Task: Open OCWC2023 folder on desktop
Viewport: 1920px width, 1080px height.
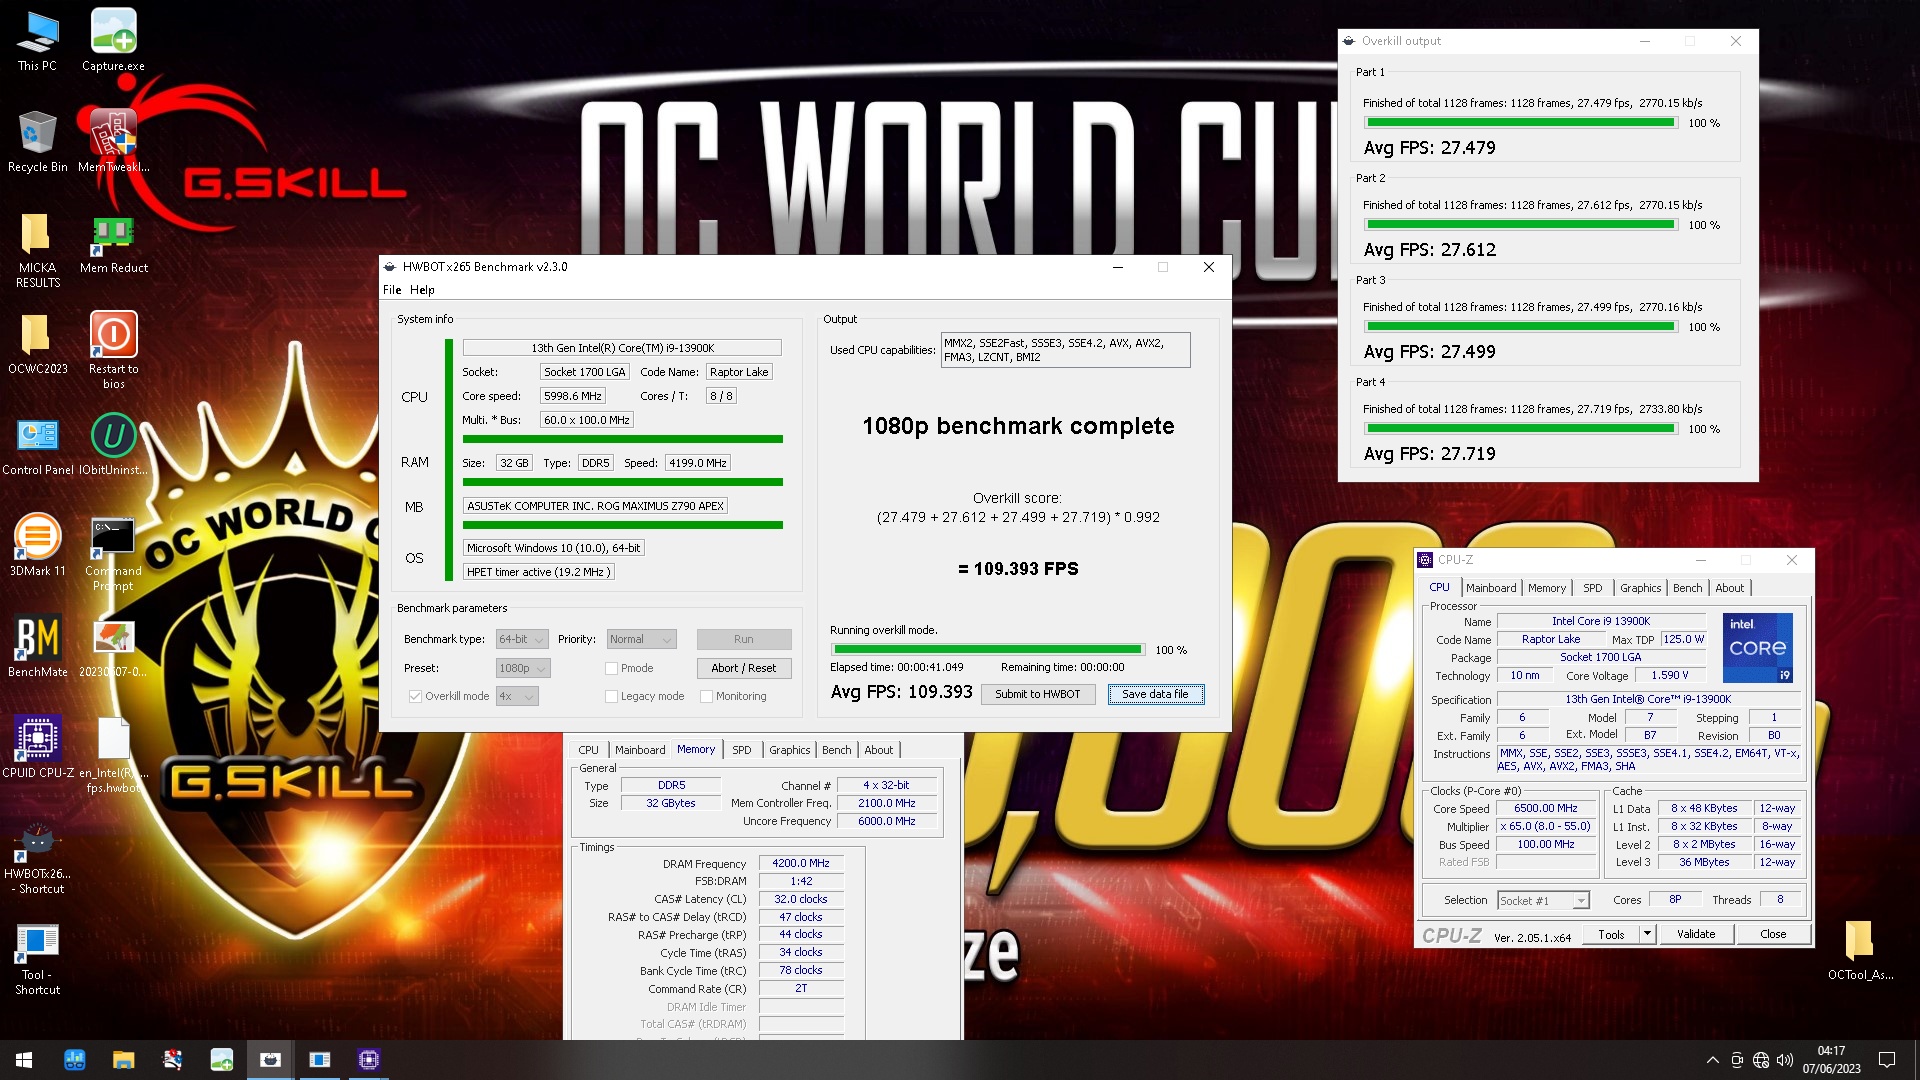Action: (37, 343)
